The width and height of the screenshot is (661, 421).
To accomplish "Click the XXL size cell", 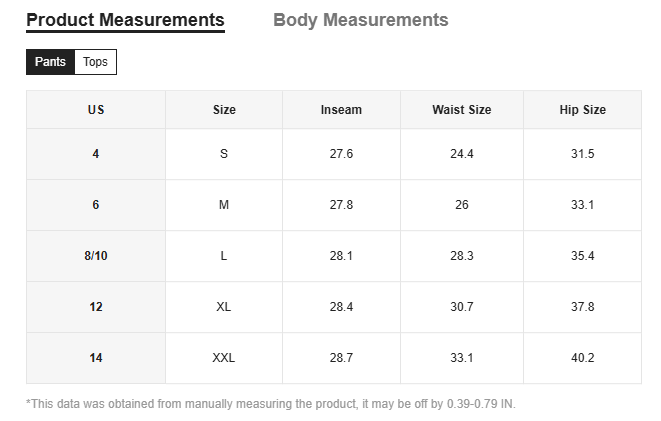I will 224,358.
